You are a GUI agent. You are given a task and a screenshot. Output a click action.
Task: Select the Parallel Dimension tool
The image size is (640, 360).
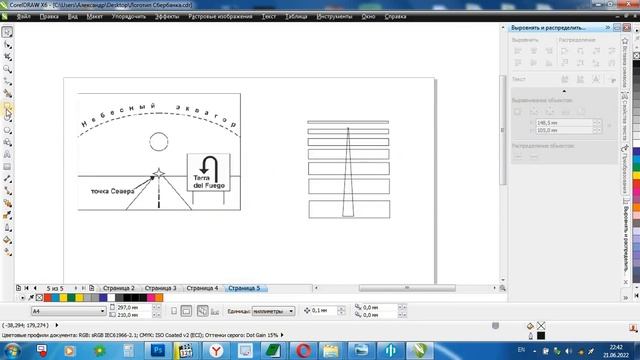pyautogui.click(x=7, y=179)
